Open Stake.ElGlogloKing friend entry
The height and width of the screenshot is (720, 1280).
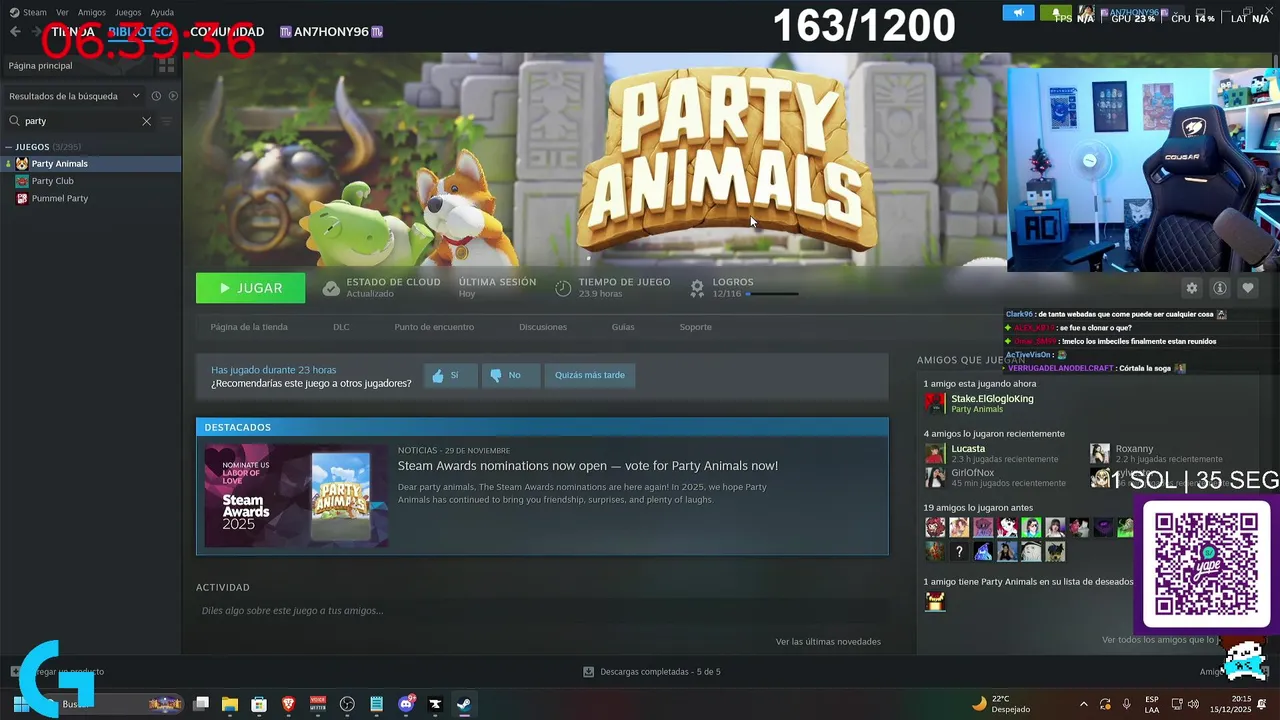pyautogui.click(x=980, y=403)
